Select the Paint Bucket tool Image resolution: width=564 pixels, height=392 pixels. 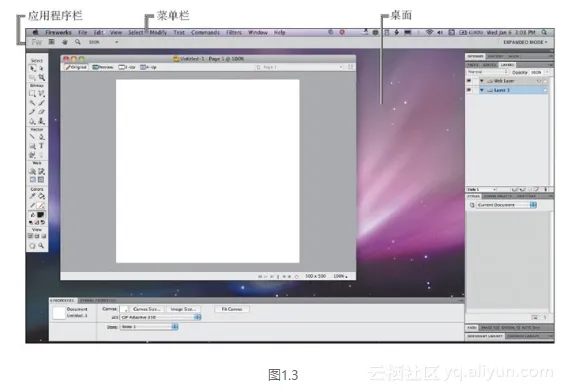pyautogui.click(x=41, y=196)
